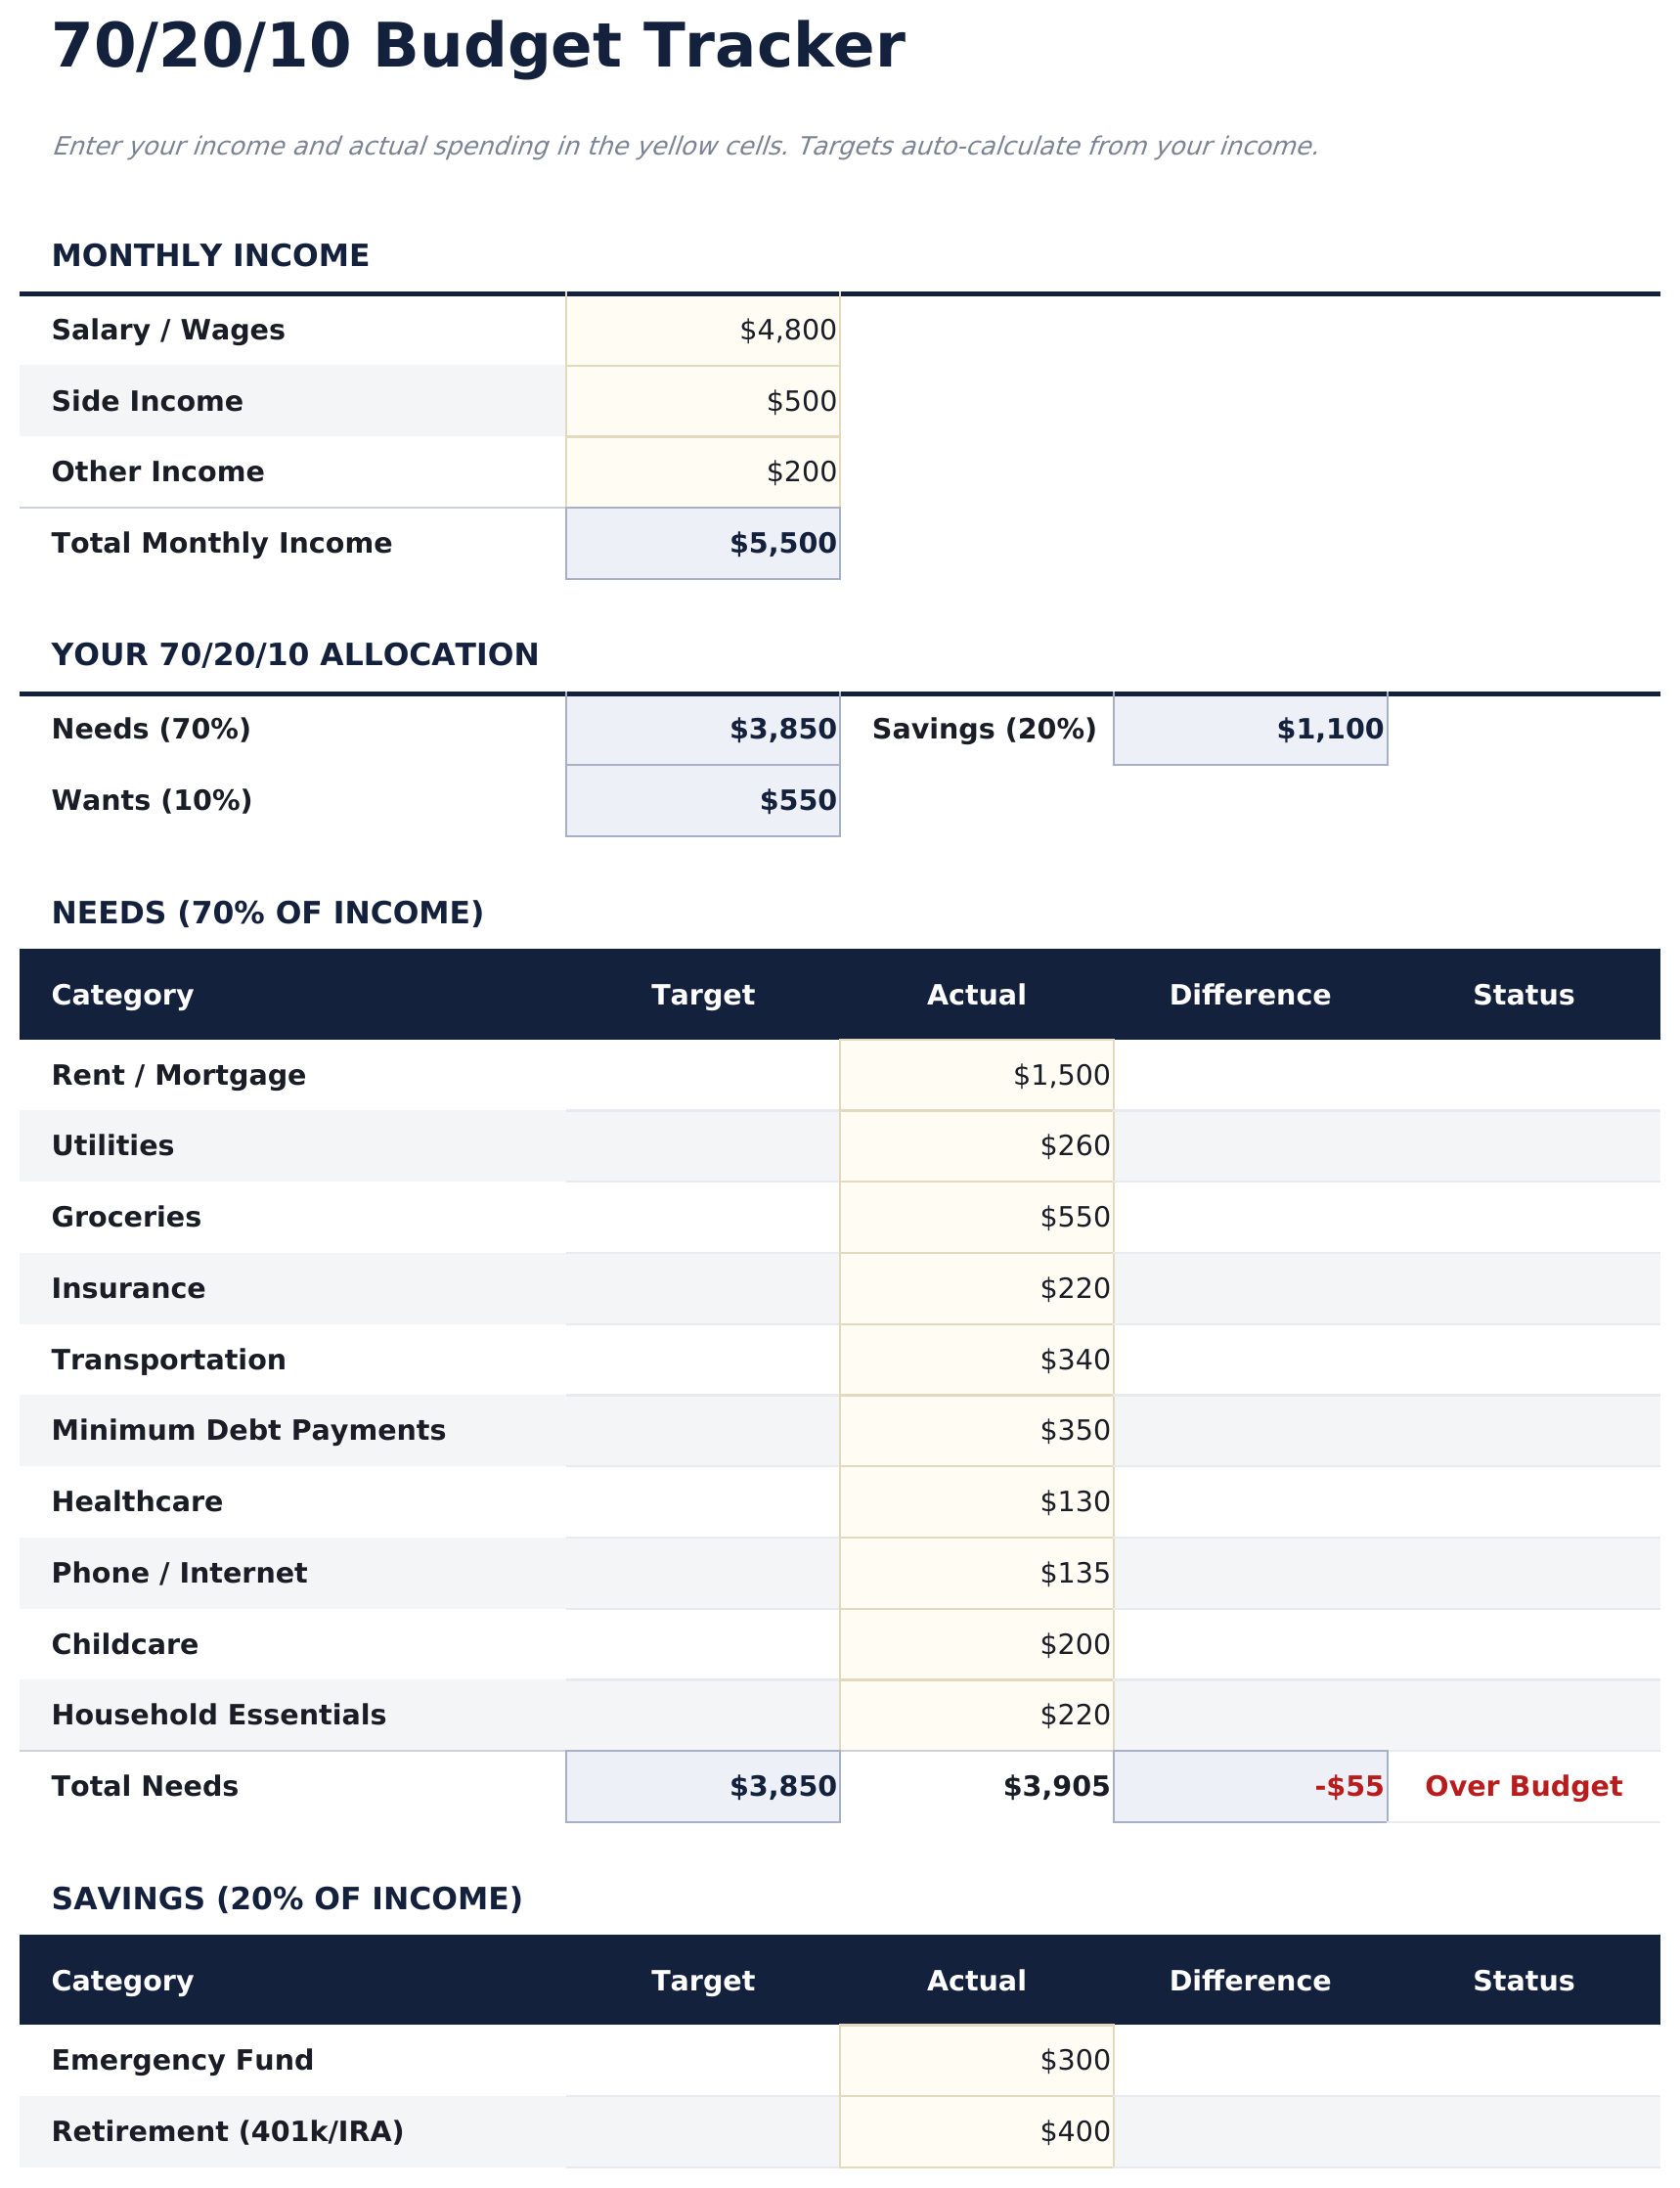Click the Other Income $200 cell

[702, 472]
